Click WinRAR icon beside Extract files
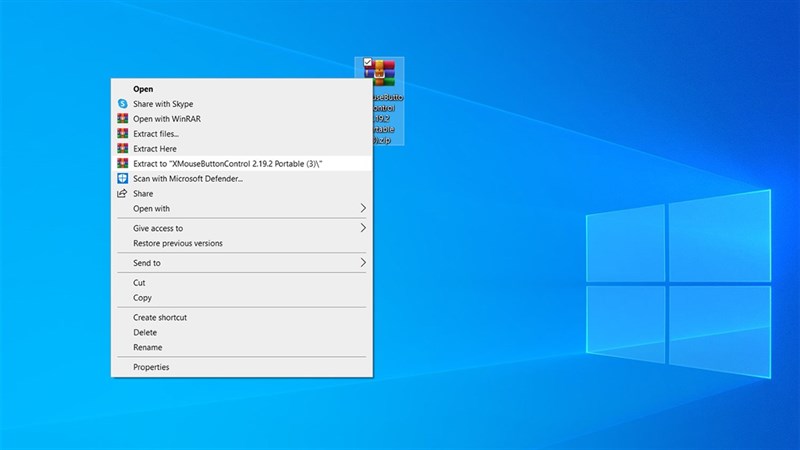Viewport: 800px width, 450px height. coord(122,134)
